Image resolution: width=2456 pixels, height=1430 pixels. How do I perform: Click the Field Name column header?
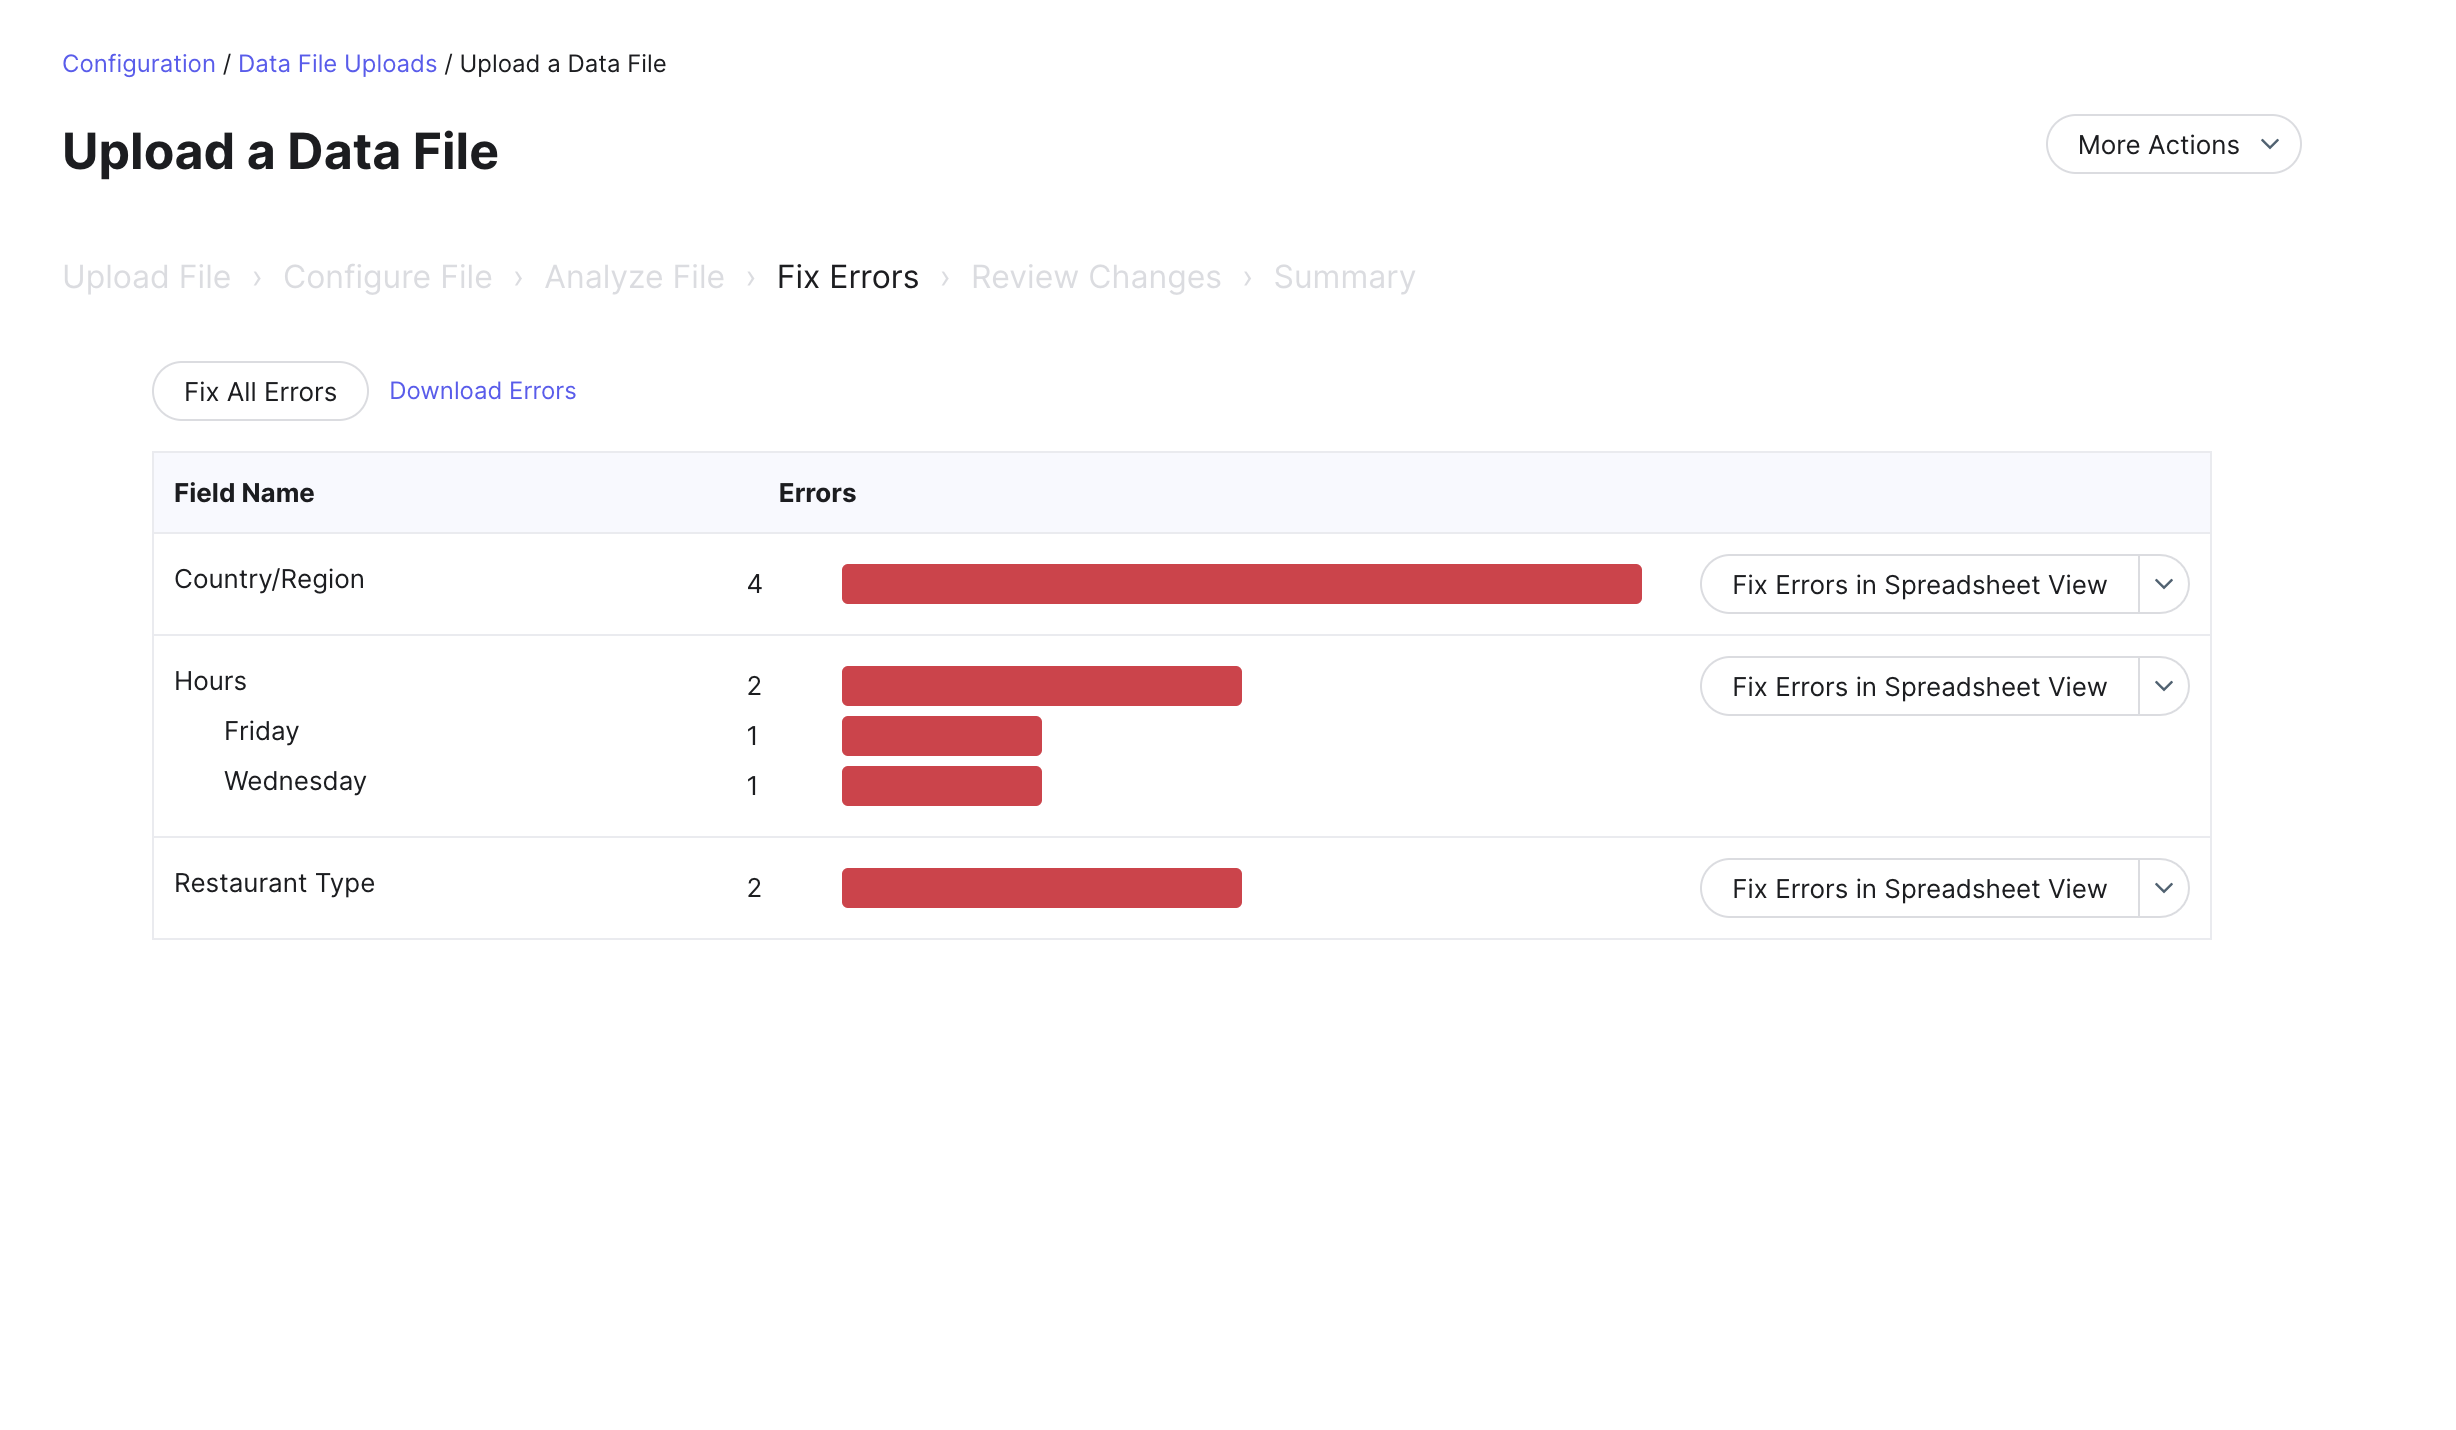244,493
